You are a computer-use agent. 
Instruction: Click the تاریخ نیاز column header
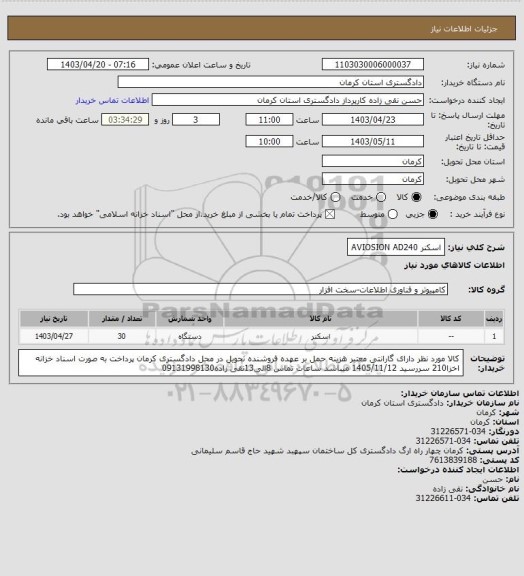pos(54,319)
